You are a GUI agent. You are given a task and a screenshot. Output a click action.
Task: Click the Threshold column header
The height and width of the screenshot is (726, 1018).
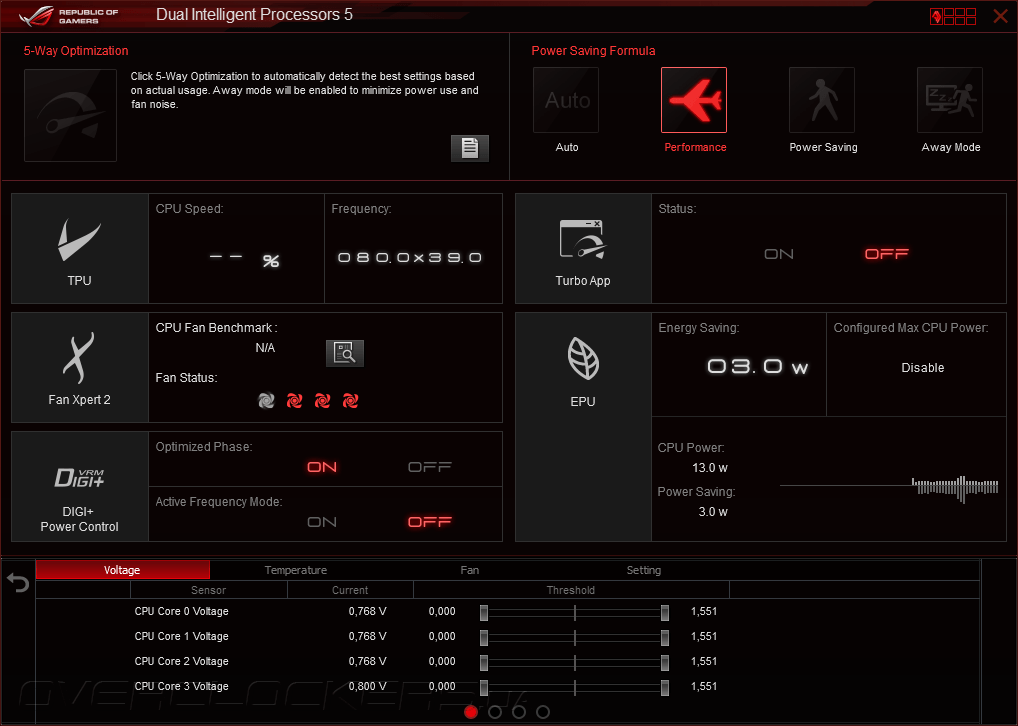pos(571,590)
